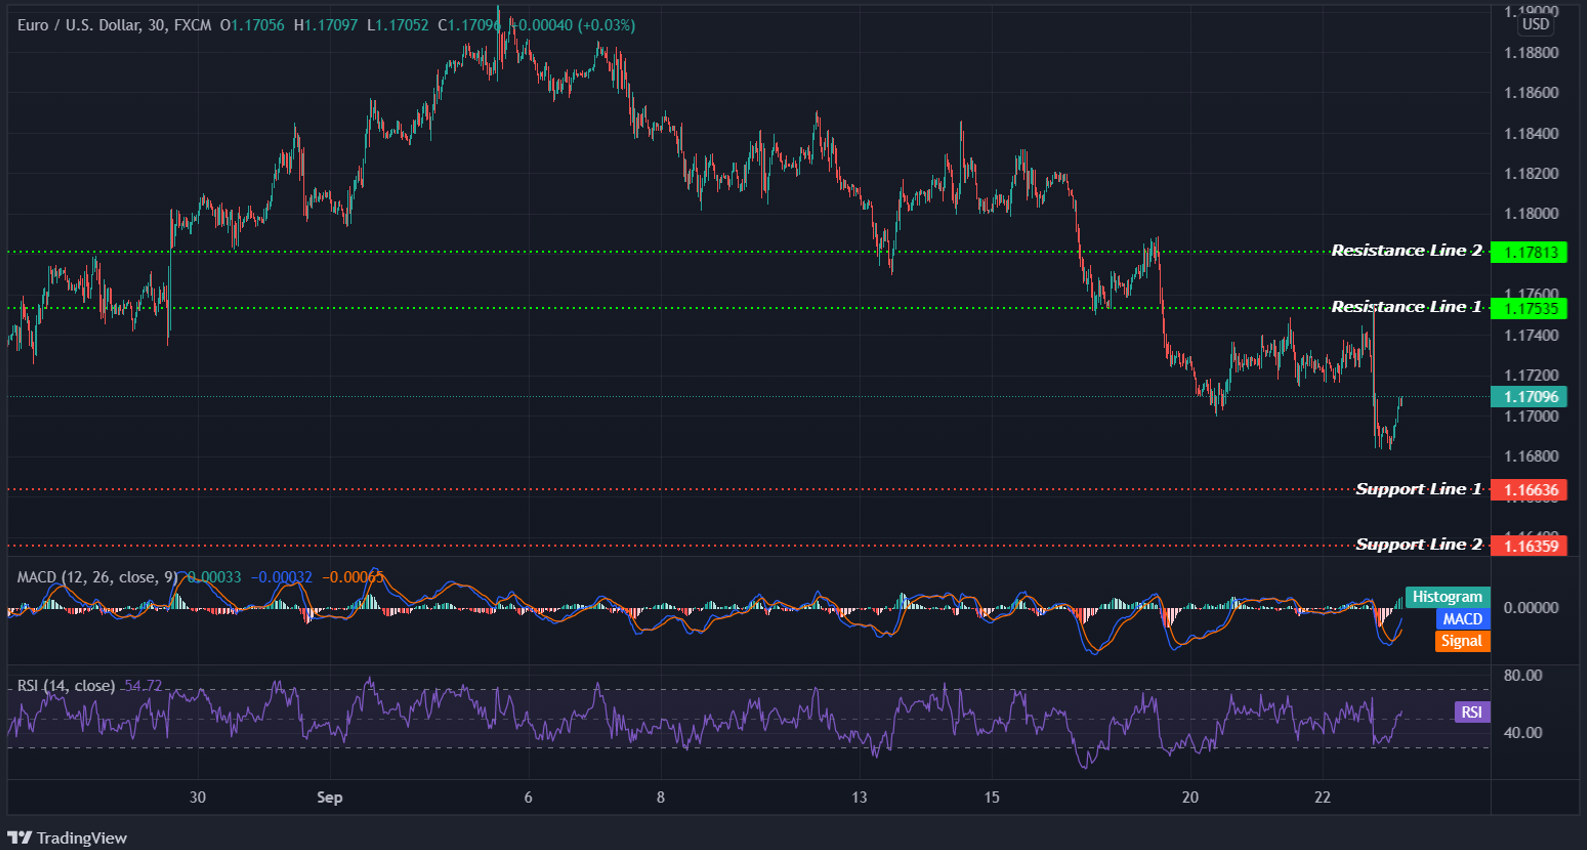Select the Resistance Line 2 label
The width and height of the screenshot is (1587, 850).
point(1406,250)
